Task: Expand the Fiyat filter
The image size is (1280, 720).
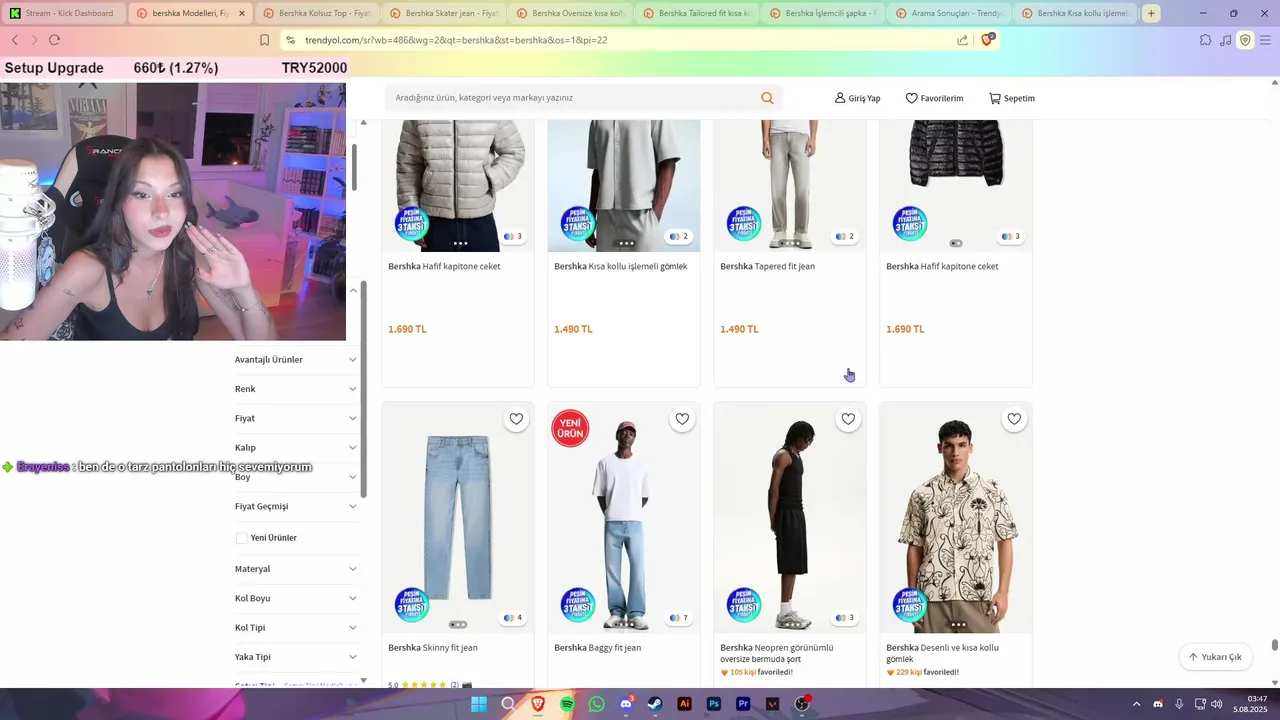Action: click(x=295, y=418)
